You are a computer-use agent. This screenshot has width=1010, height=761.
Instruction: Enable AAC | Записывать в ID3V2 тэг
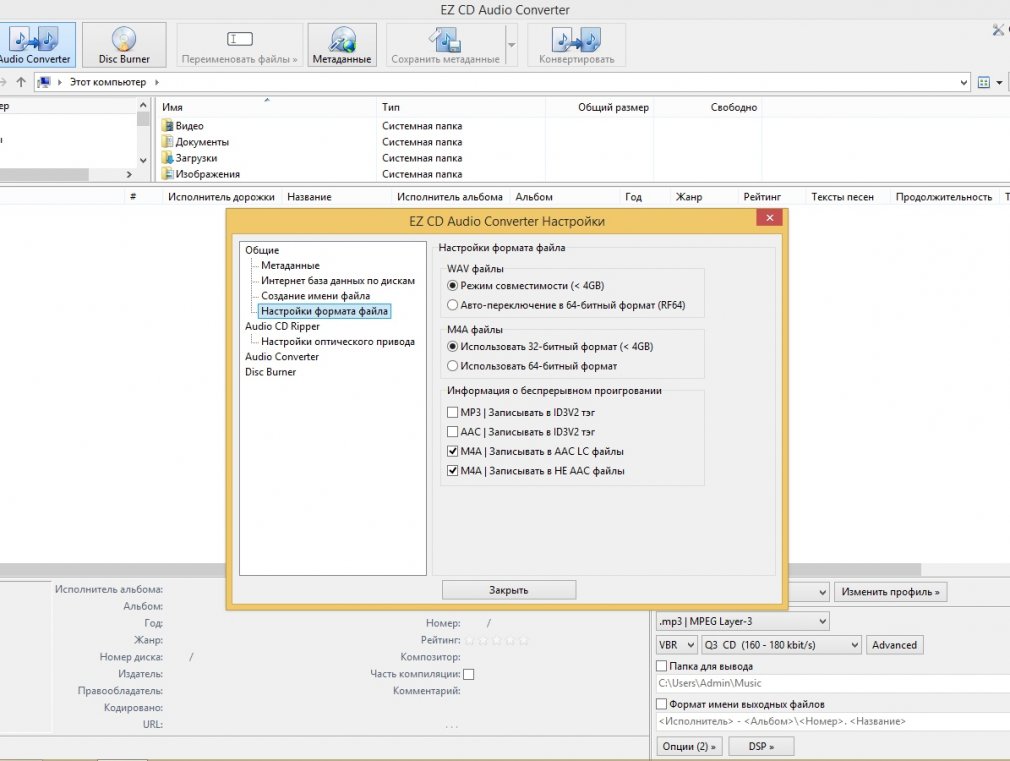[x=453, y=432]
